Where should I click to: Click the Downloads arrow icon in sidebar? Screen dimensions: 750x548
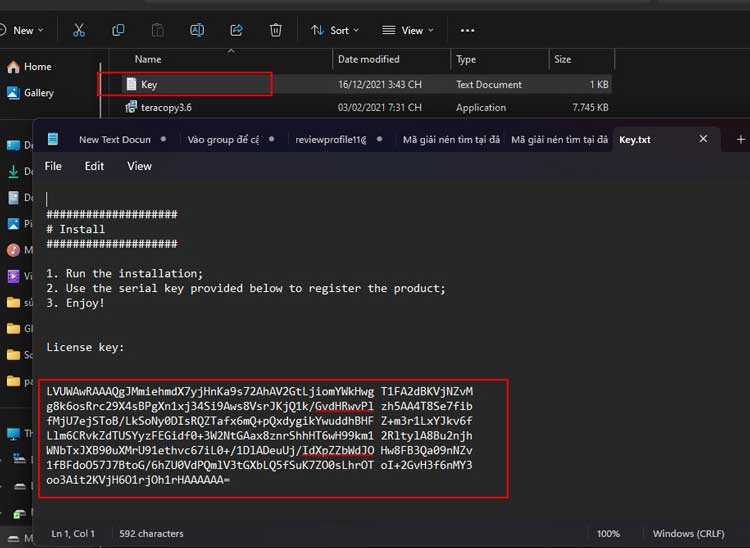(x=13, y=171)
